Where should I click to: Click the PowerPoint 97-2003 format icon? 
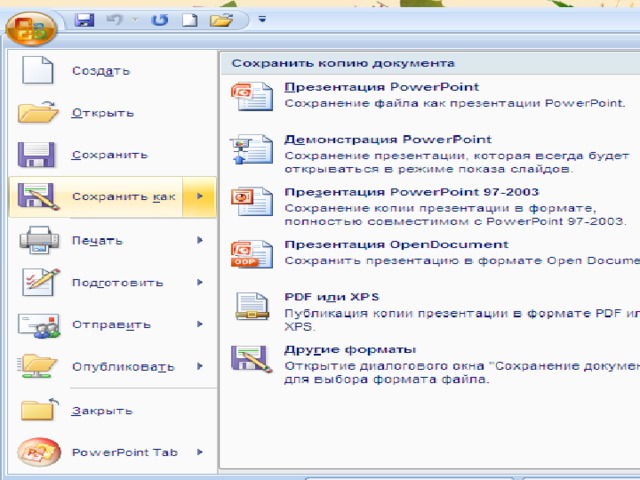pos(251,201)
